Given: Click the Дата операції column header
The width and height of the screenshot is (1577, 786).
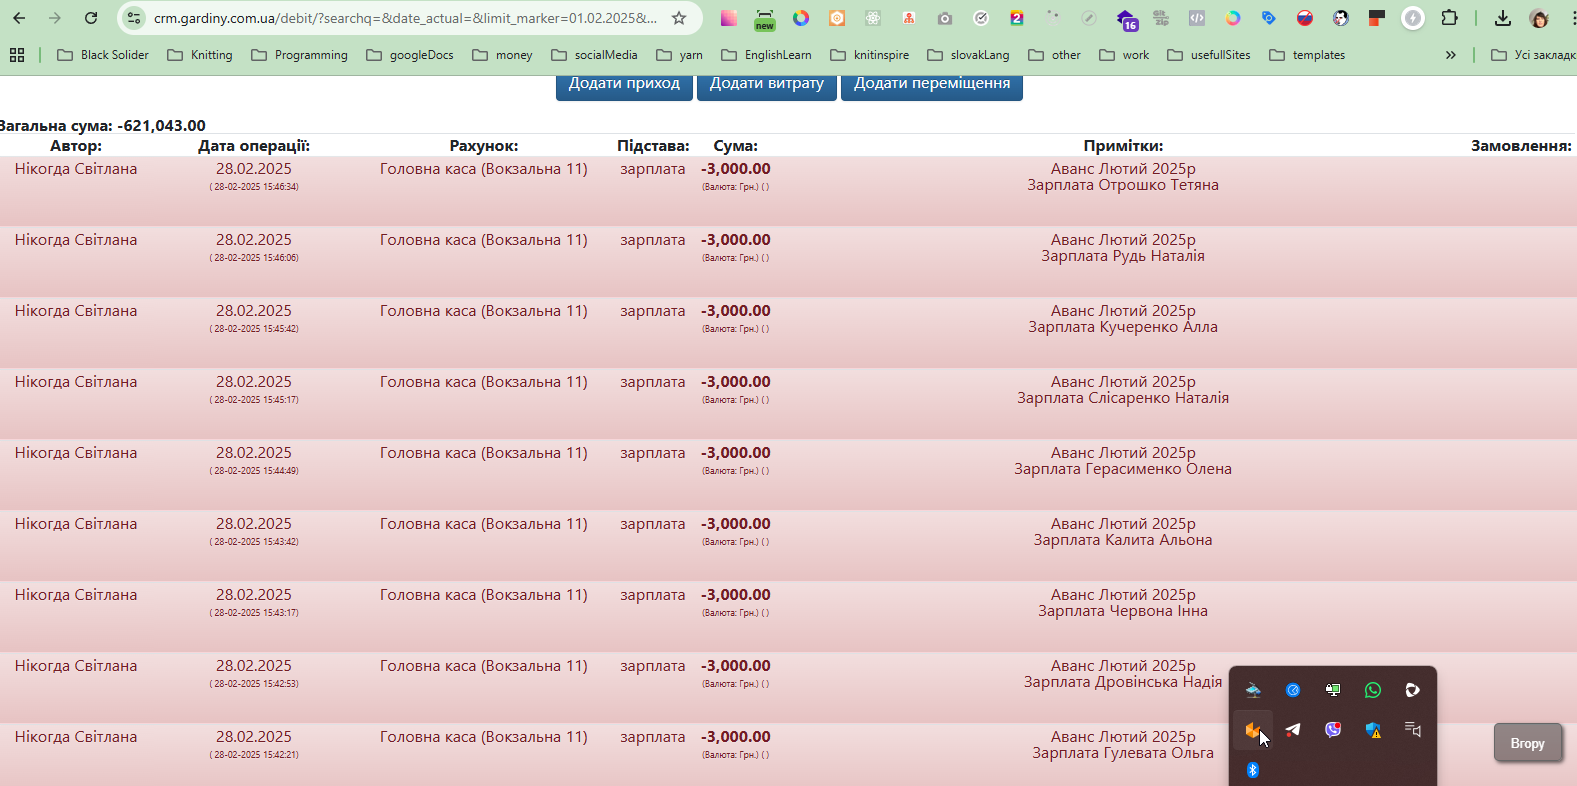Looking at the screenshot, I should (x=254, y=146).
